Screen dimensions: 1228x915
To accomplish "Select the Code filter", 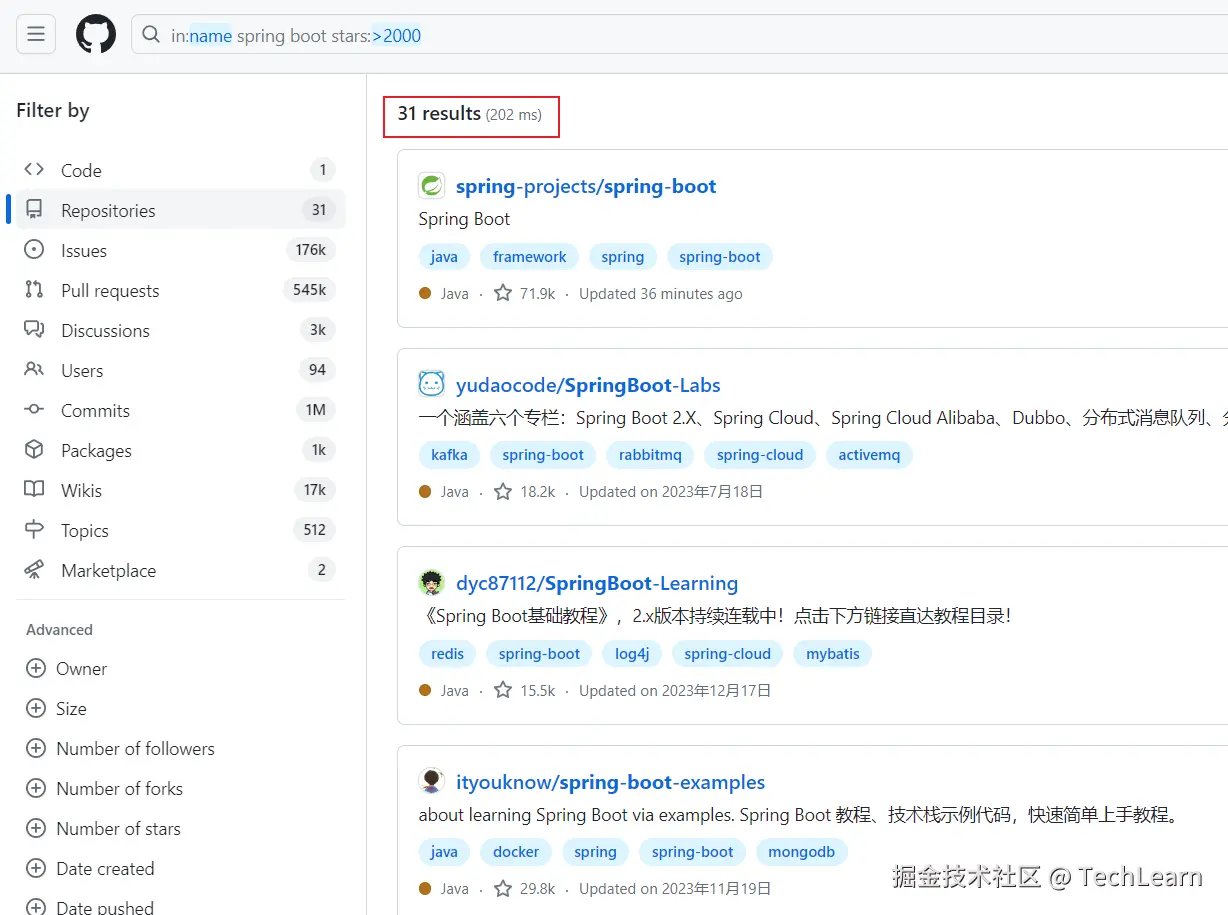I will point(180,170).
